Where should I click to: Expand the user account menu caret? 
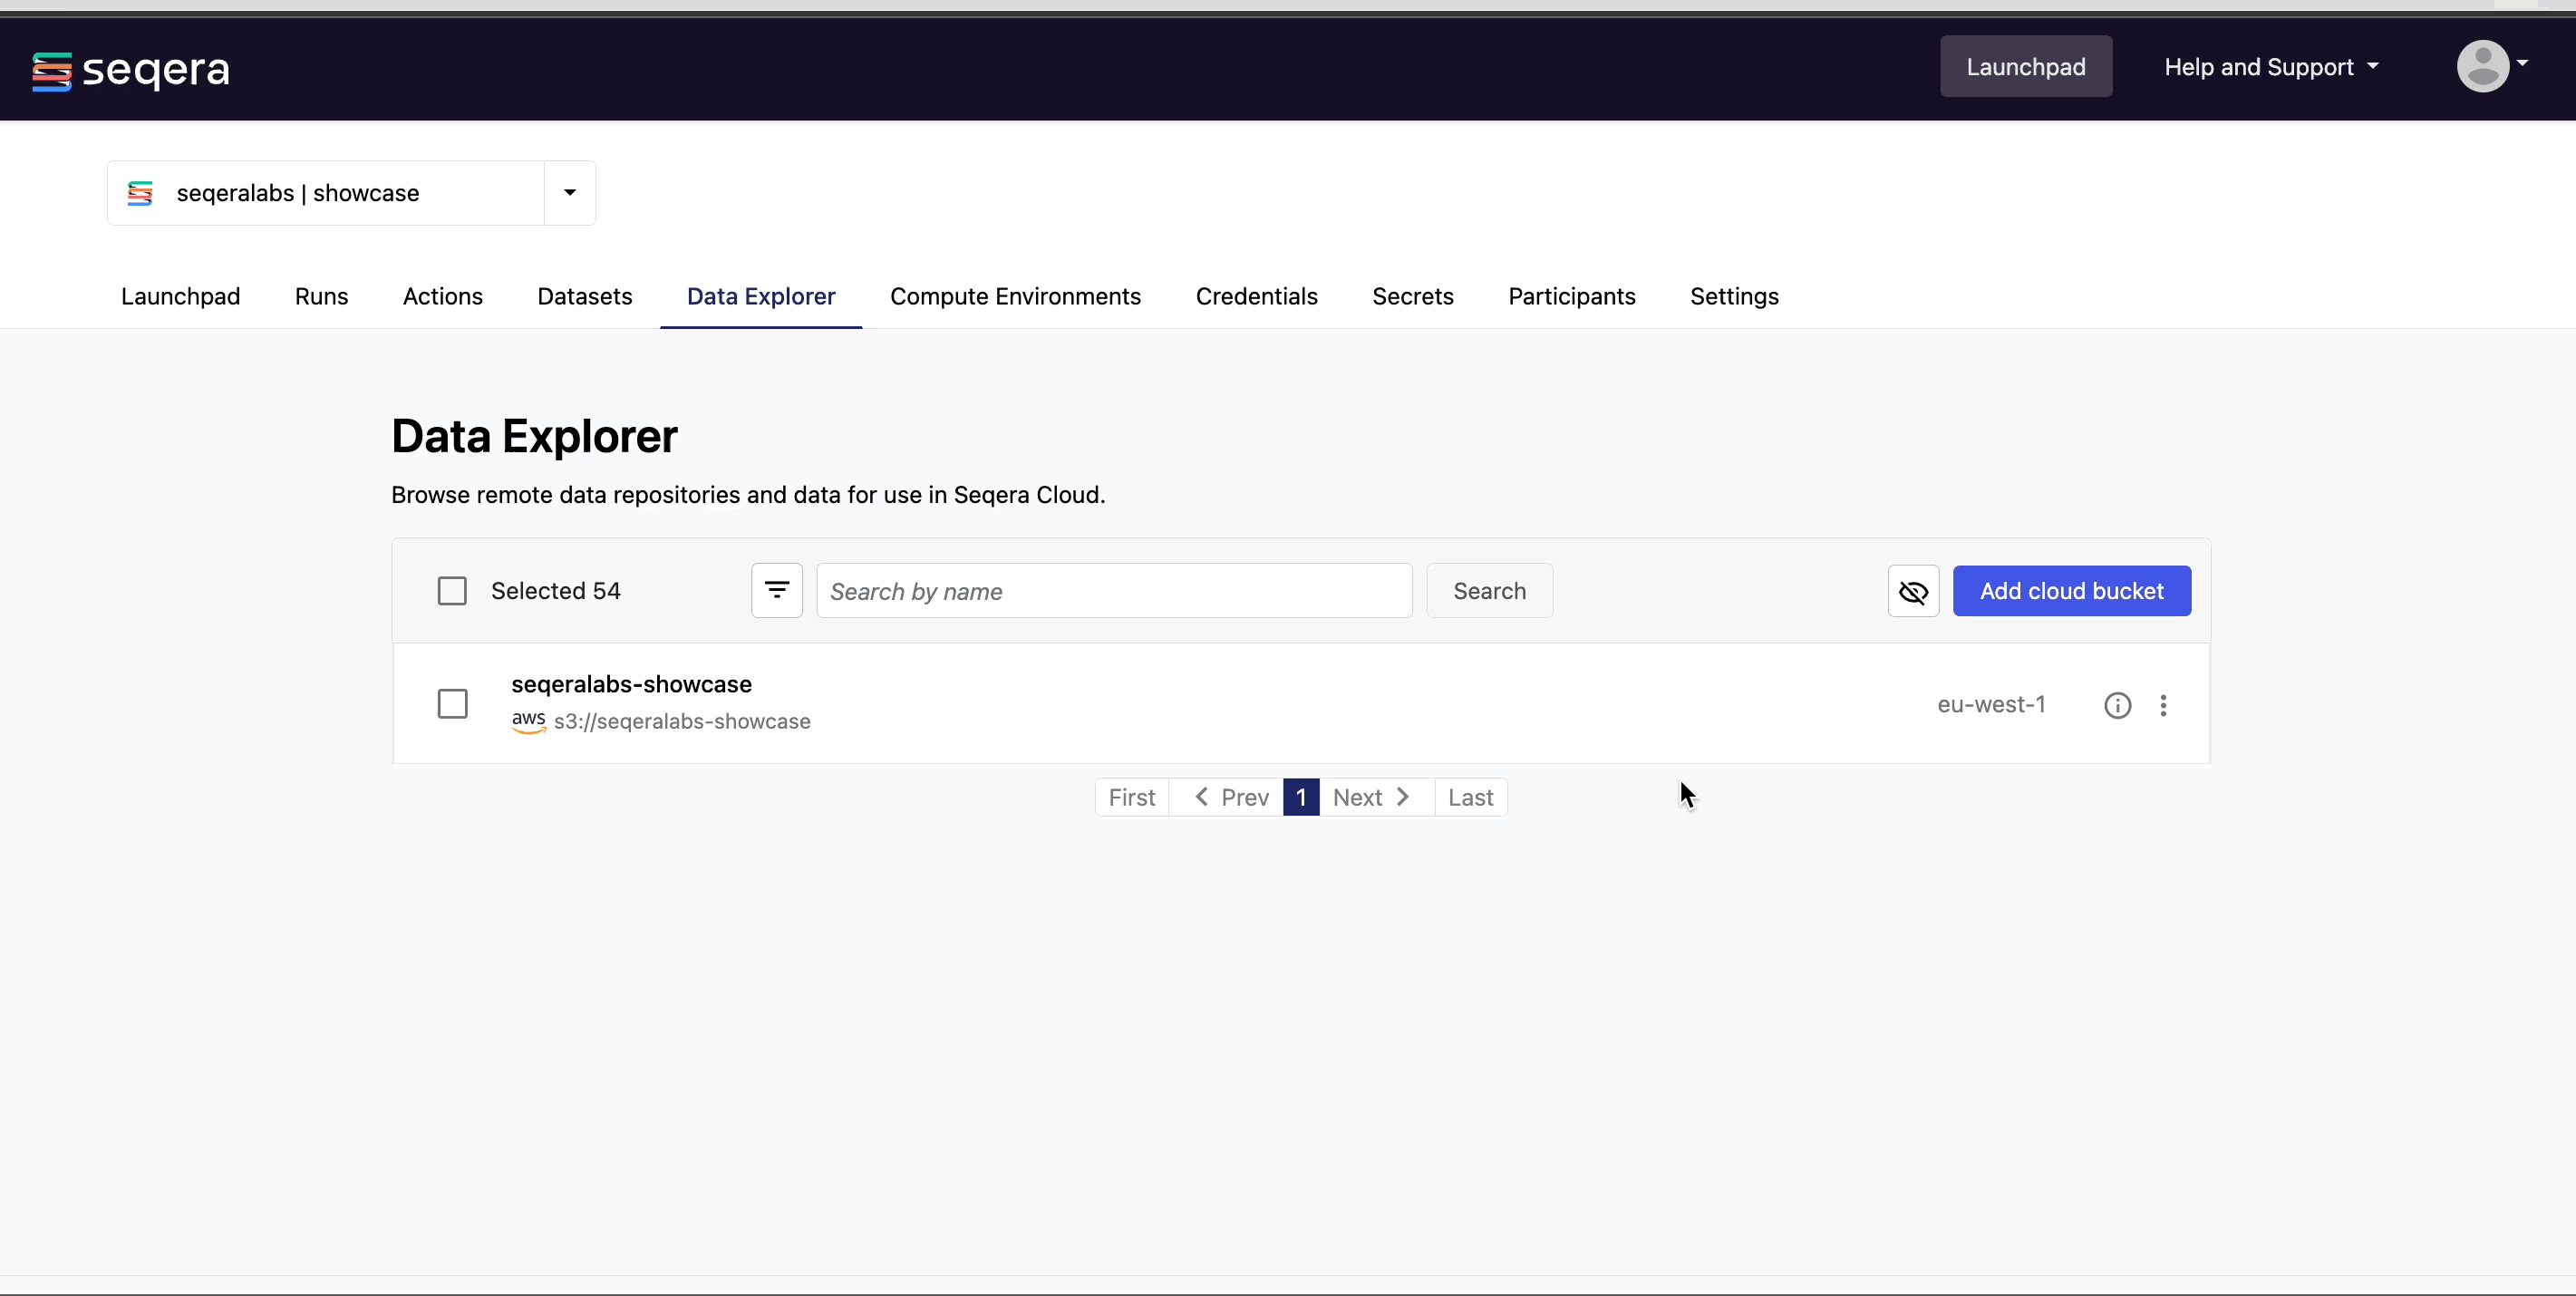tap(2523, 63)
